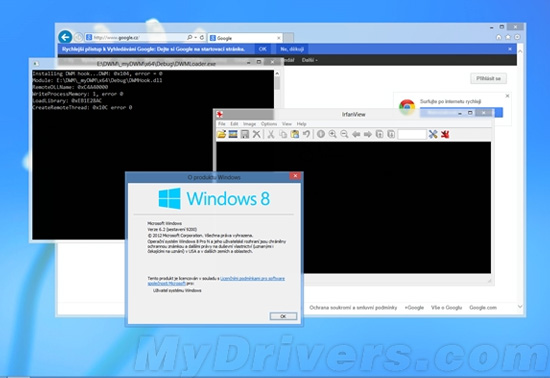Open the Microsoft license terms link
This screenshot has width=550, height=378.
[216, 281]
